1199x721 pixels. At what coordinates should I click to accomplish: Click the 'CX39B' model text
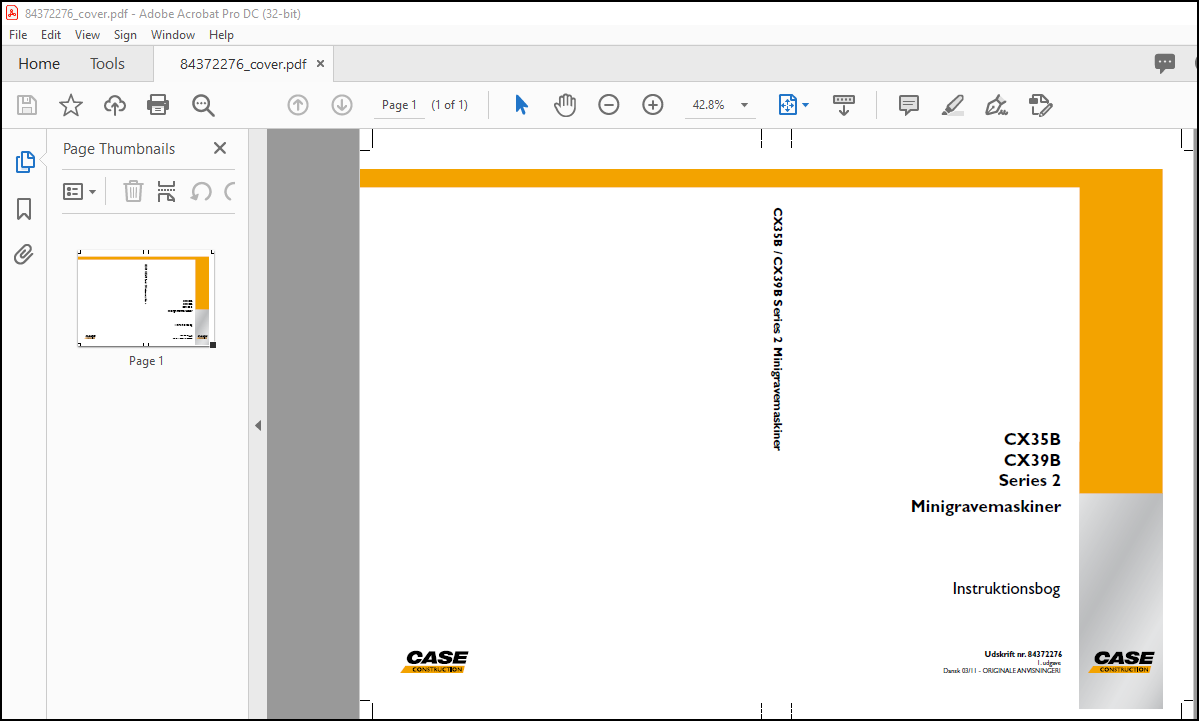tap(1032, 460)
